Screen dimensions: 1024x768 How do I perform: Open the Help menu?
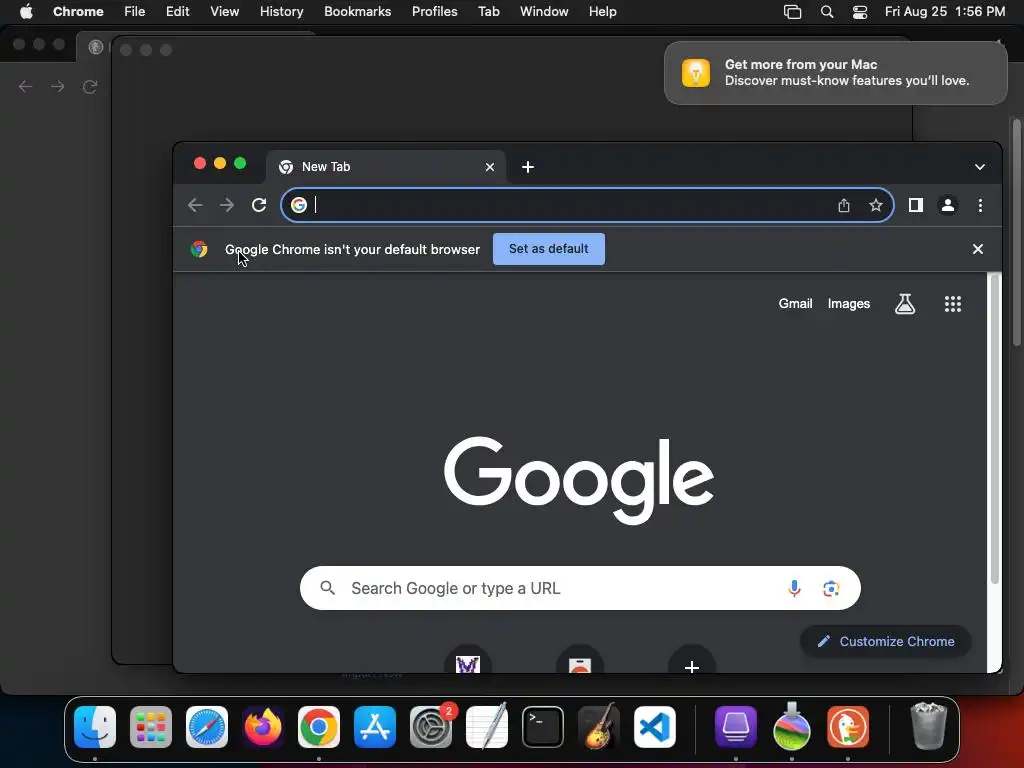(x=602, y=12)
